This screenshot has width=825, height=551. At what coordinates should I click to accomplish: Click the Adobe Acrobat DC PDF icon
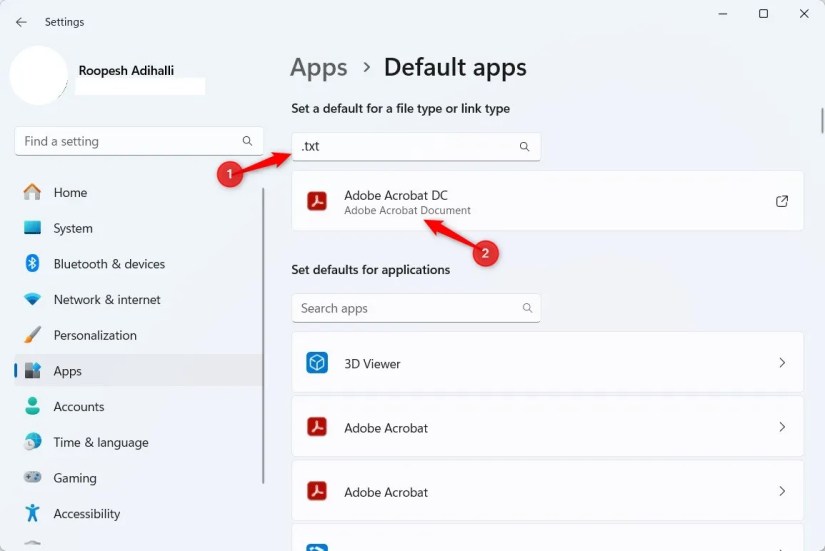(317, 202)
